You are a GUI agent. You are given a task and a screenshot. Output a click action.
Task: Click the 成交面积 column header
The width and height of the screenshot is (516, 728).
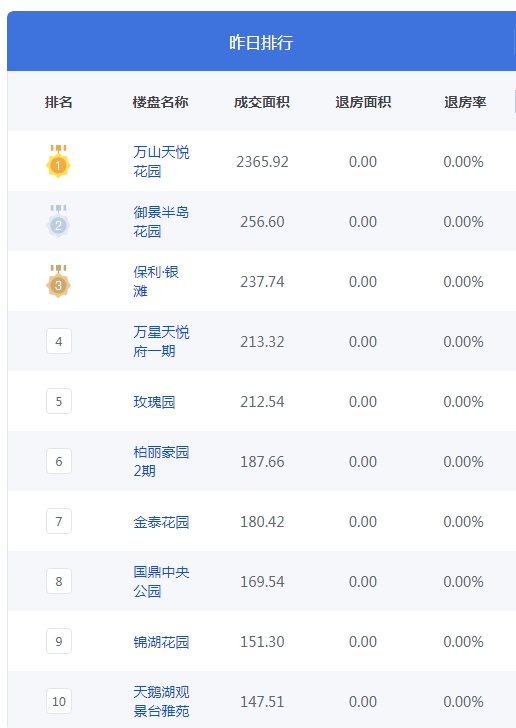[262, 102]
